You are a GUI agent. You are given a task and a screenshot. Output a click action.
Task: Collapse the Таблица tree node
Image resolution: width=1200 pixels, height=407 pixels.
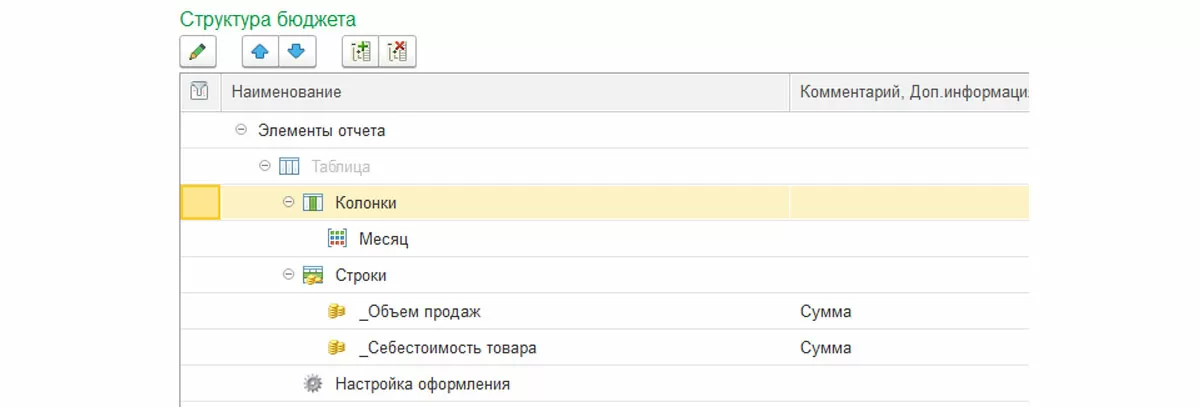pos(264,166)
